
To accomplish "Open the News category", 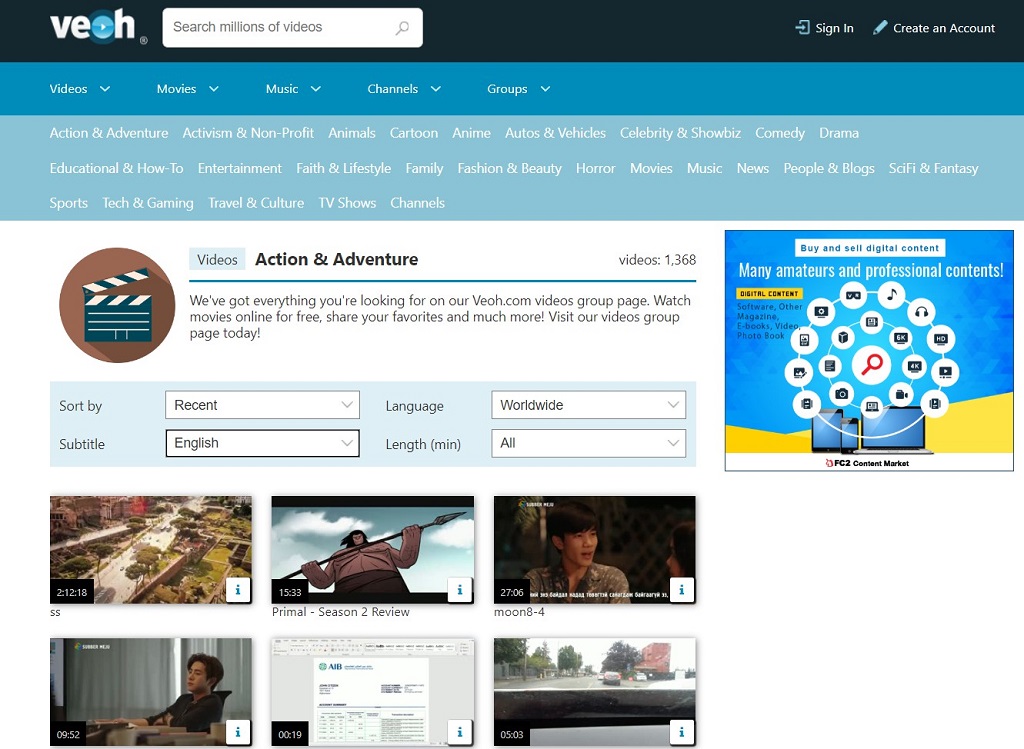I will click(753, 168).
